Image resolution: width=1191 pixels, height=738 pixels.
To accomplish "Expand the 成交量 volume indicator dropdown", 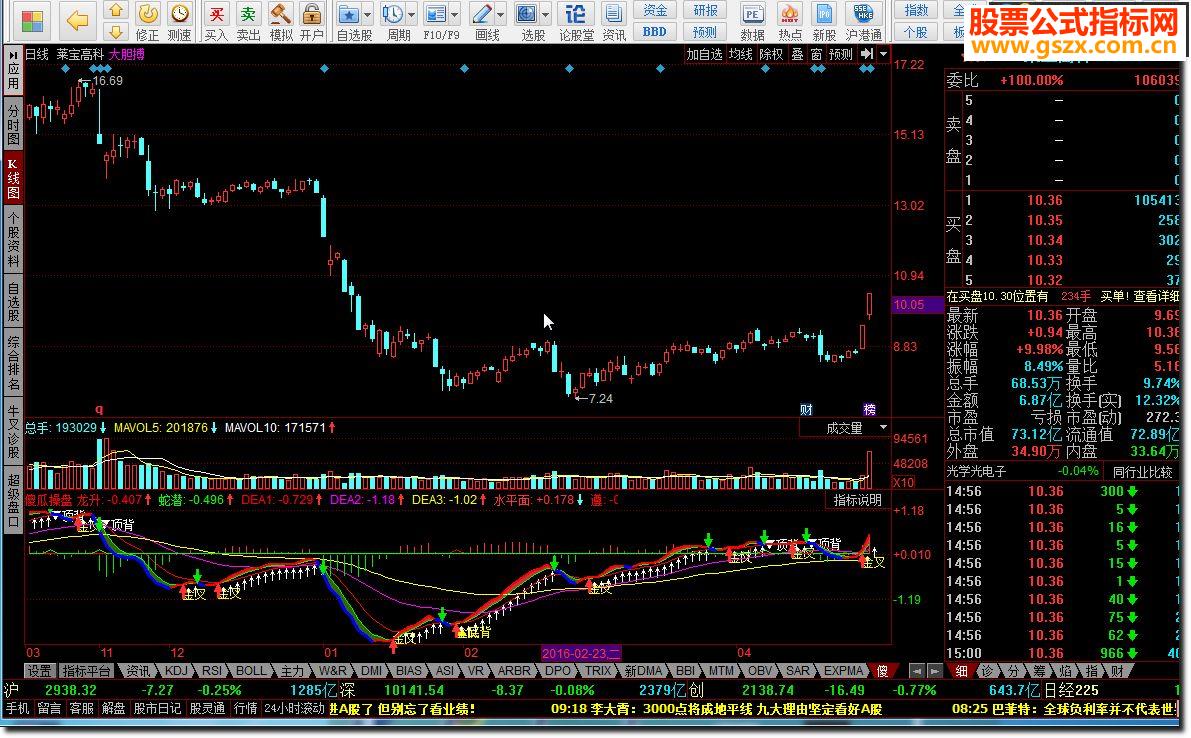I will click(883, 428).
